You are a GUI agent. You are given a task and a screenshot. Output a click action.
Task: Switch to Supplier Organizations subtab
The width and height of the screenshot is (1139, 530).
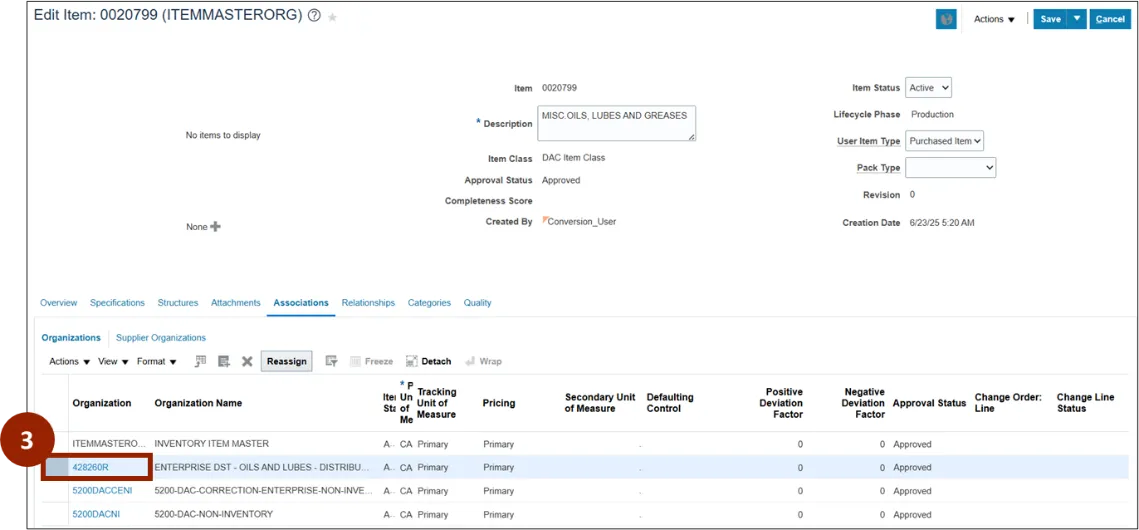[x=161, y=338]
